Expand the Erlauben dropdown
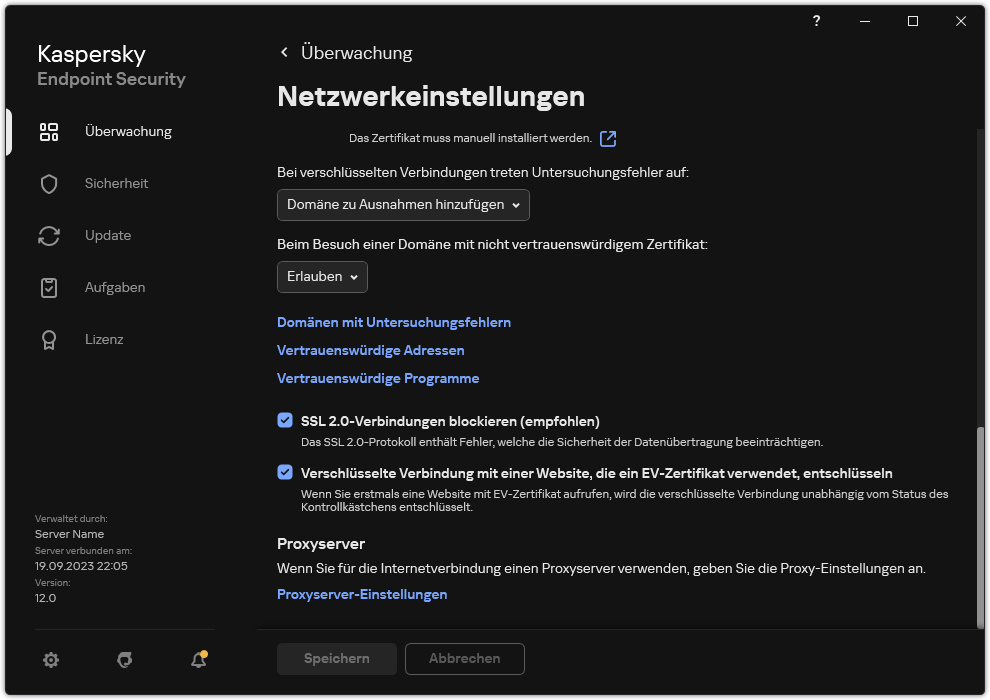Screen dimensions: 990x700 [321, 277]
